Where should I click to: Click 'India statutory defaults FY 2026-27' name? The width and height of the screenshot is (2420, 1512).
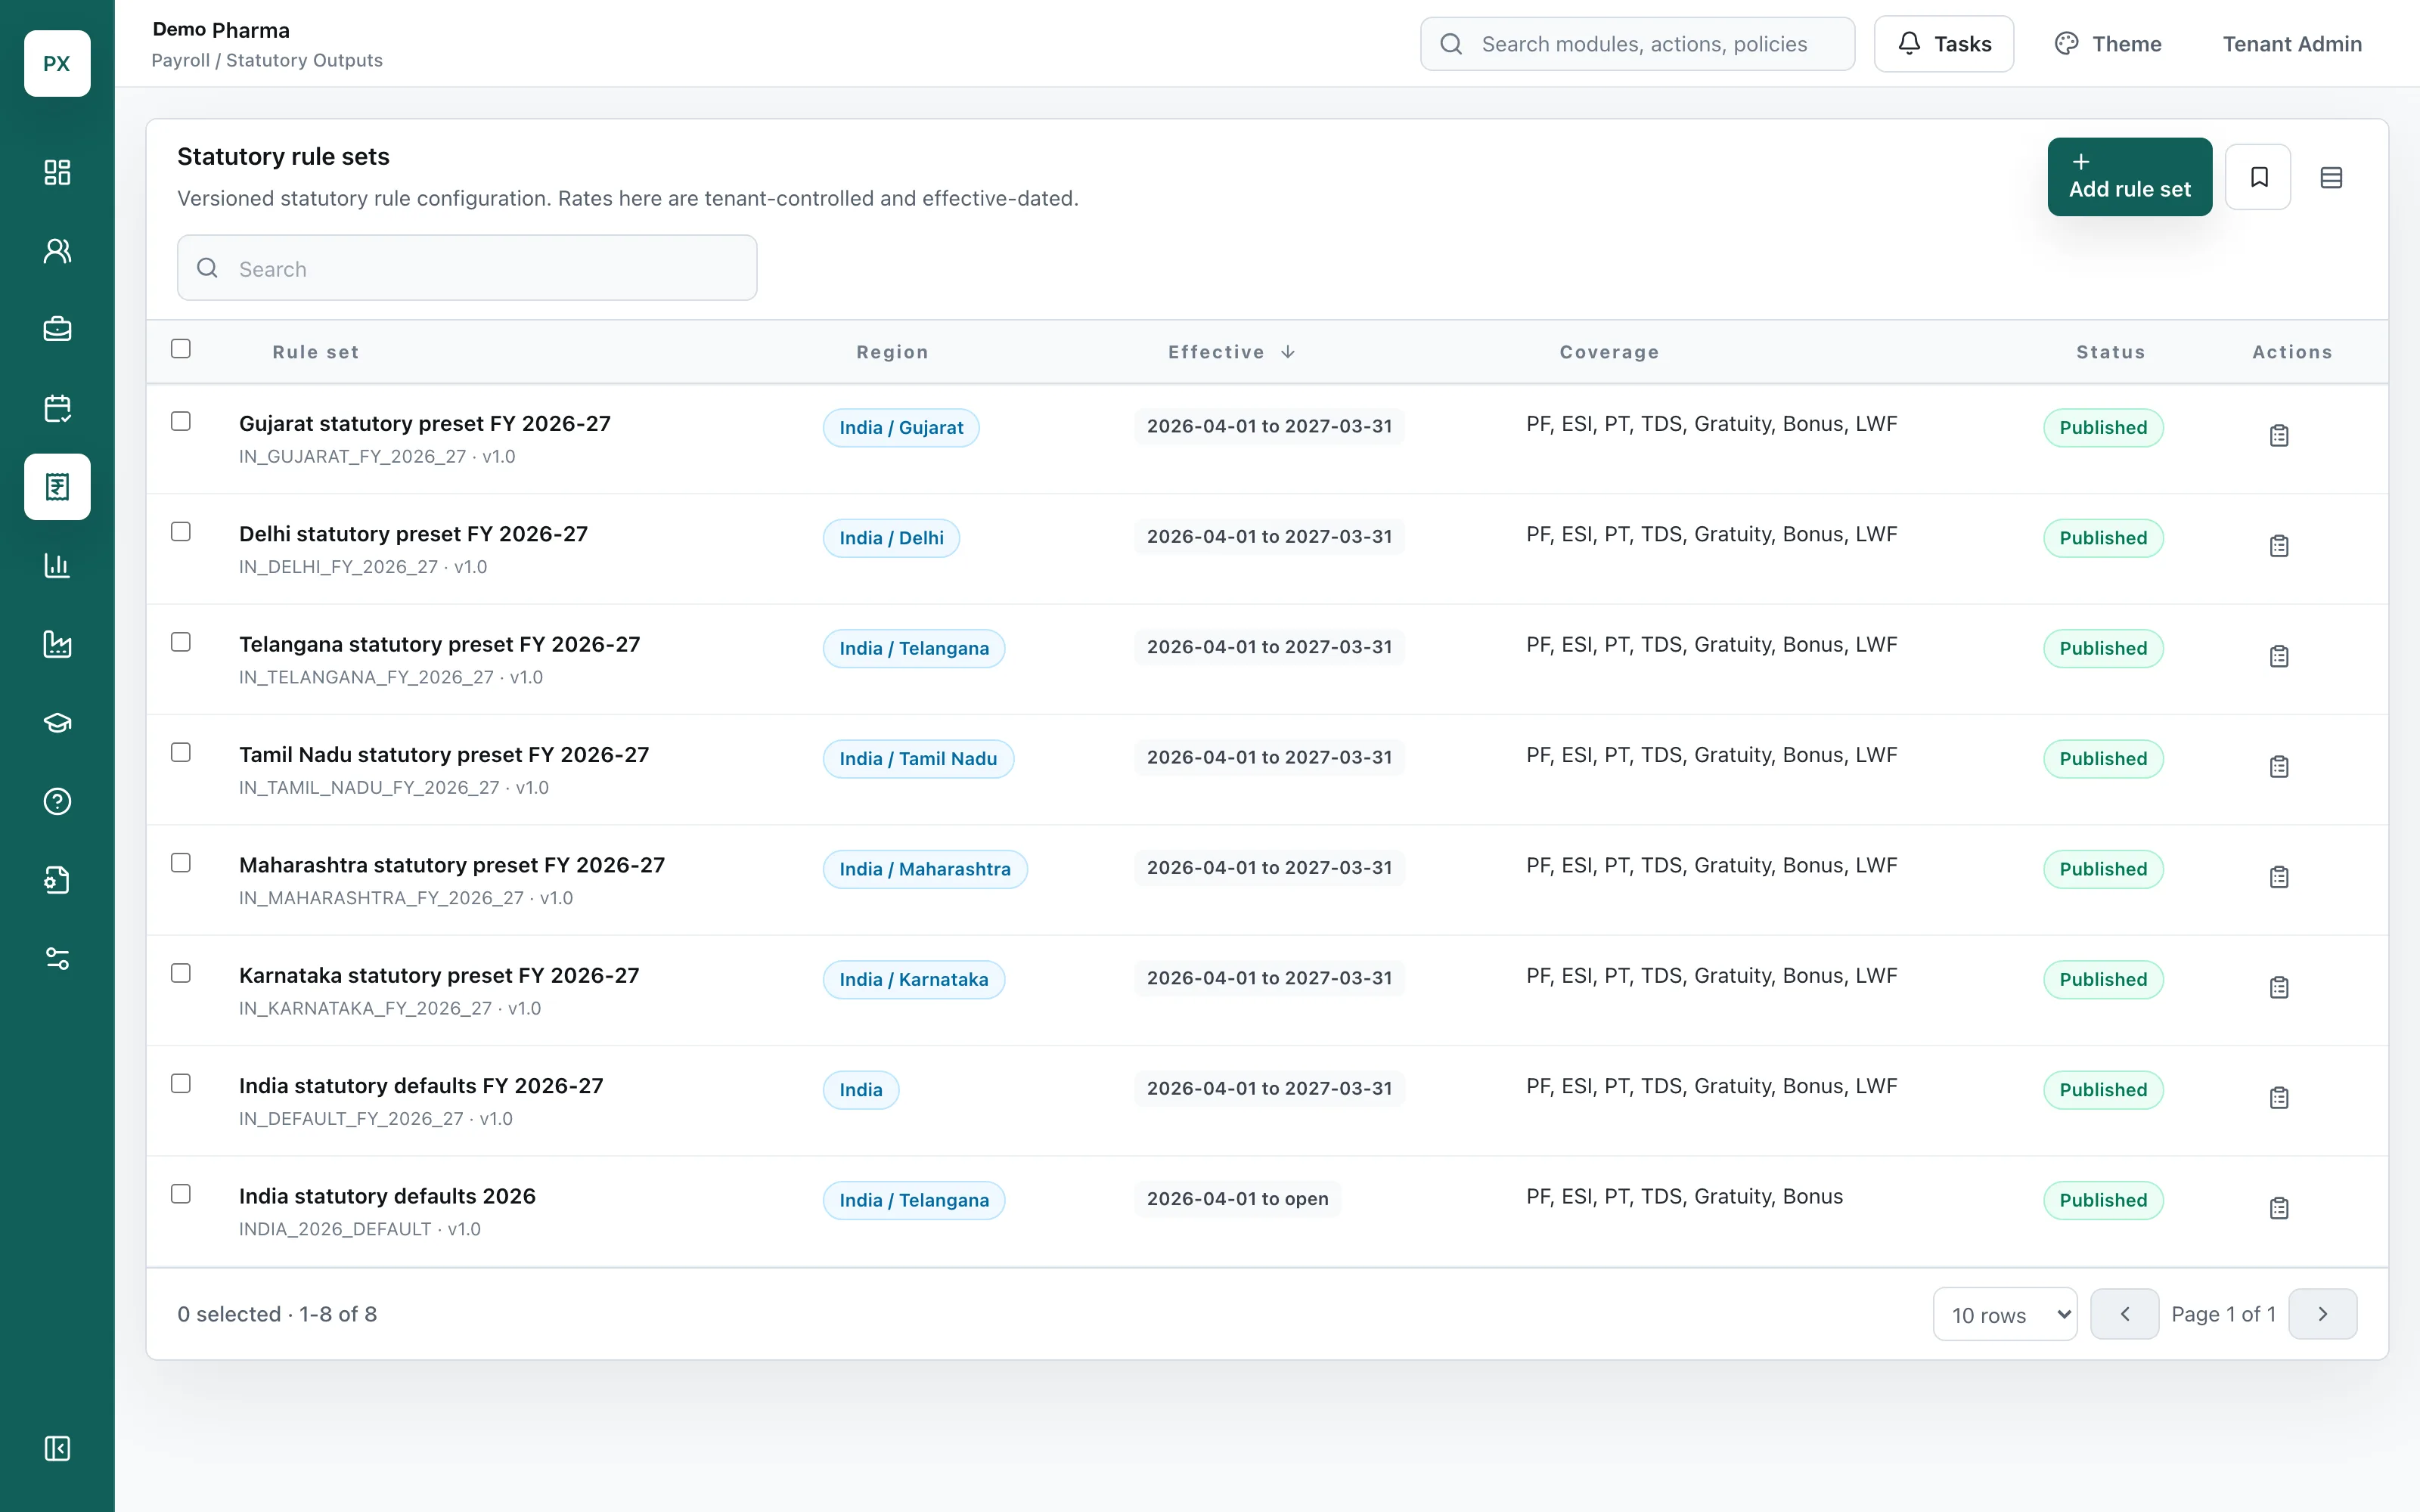click(x=421, y=1086)
